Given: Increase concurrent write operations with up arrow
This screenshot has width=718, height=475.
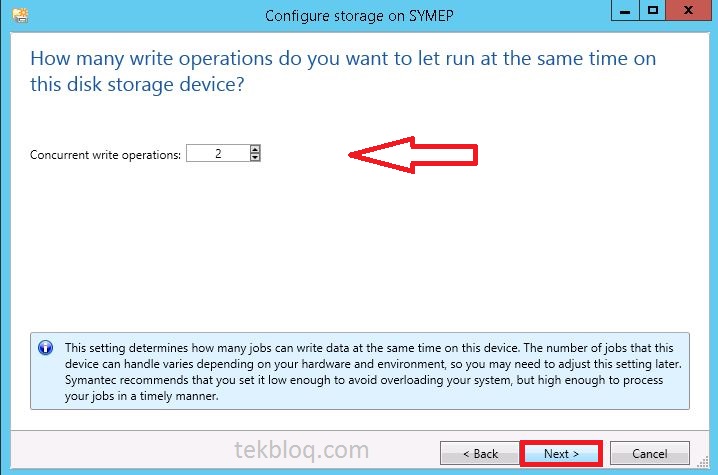Looking at the screenshot, I should [x=255, y=149].
